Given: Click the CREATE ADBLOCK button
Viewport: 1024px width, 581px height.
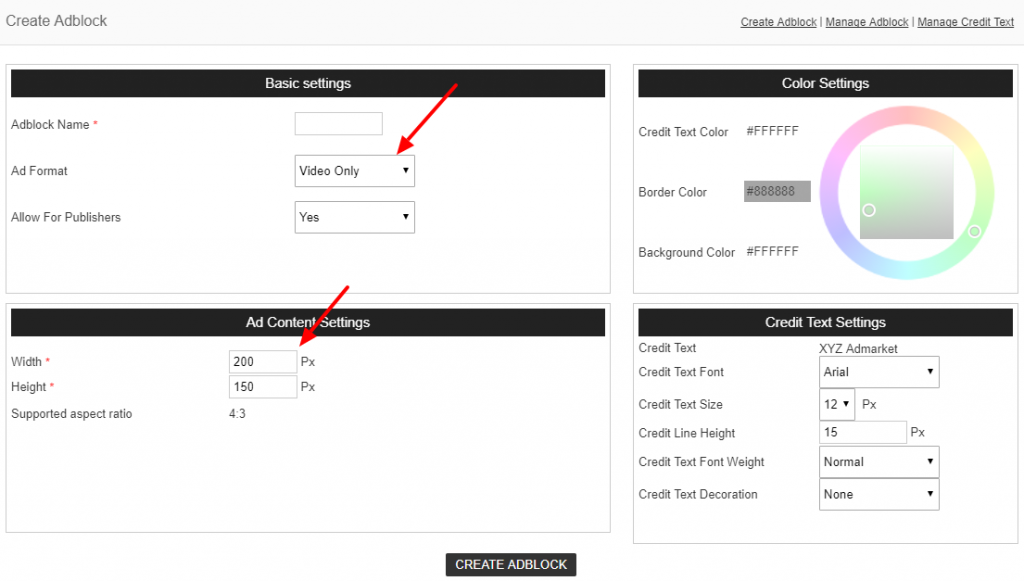Looking at the screenshot, I should click(x=511, y=565).
